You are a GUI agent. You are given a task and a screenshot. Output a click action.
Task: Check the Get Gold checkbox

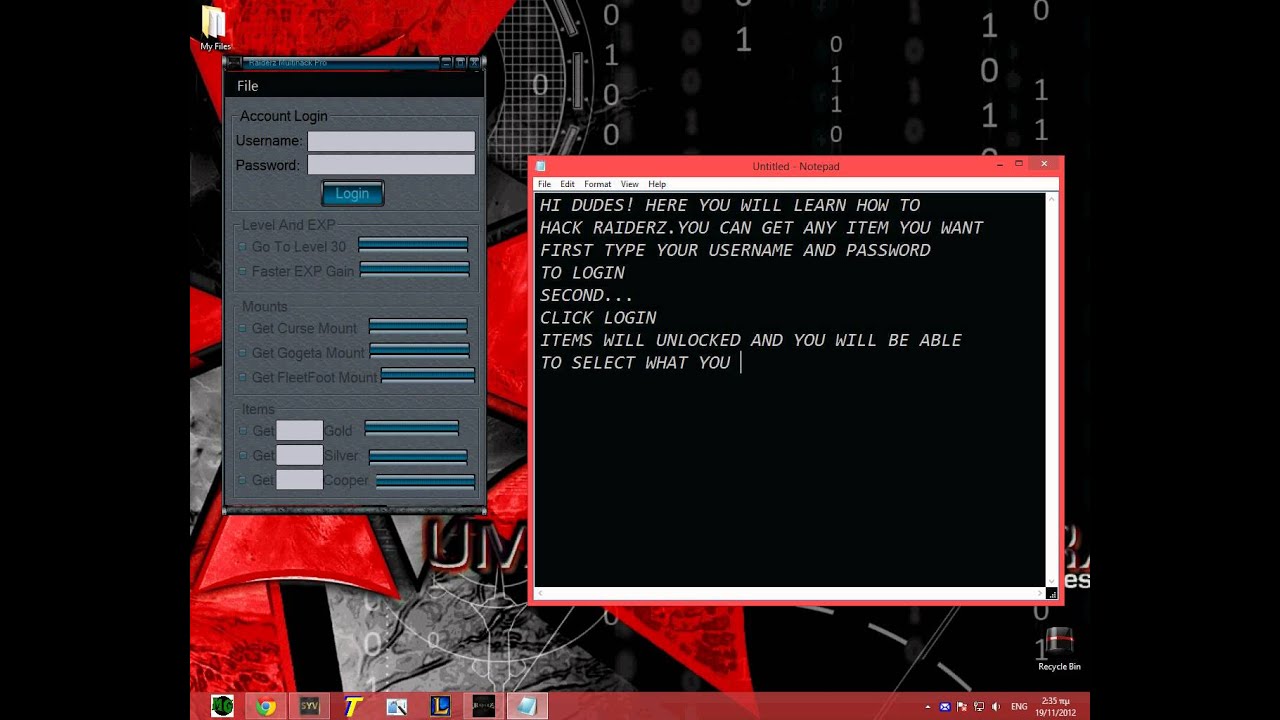(242, 431)
